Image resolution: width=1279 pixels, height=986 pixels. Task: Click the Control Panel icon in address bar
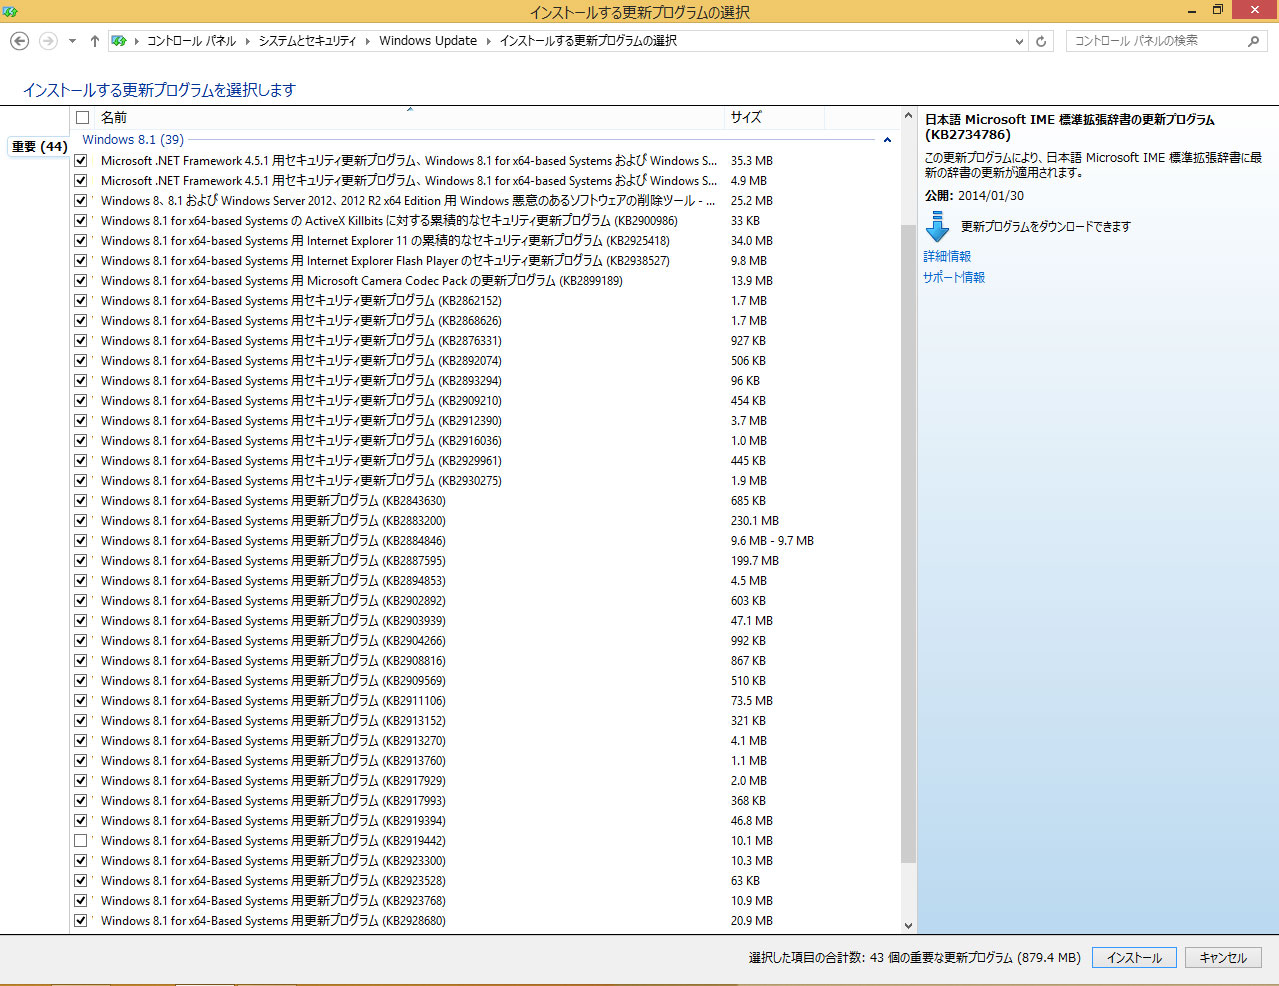point(119,41)
